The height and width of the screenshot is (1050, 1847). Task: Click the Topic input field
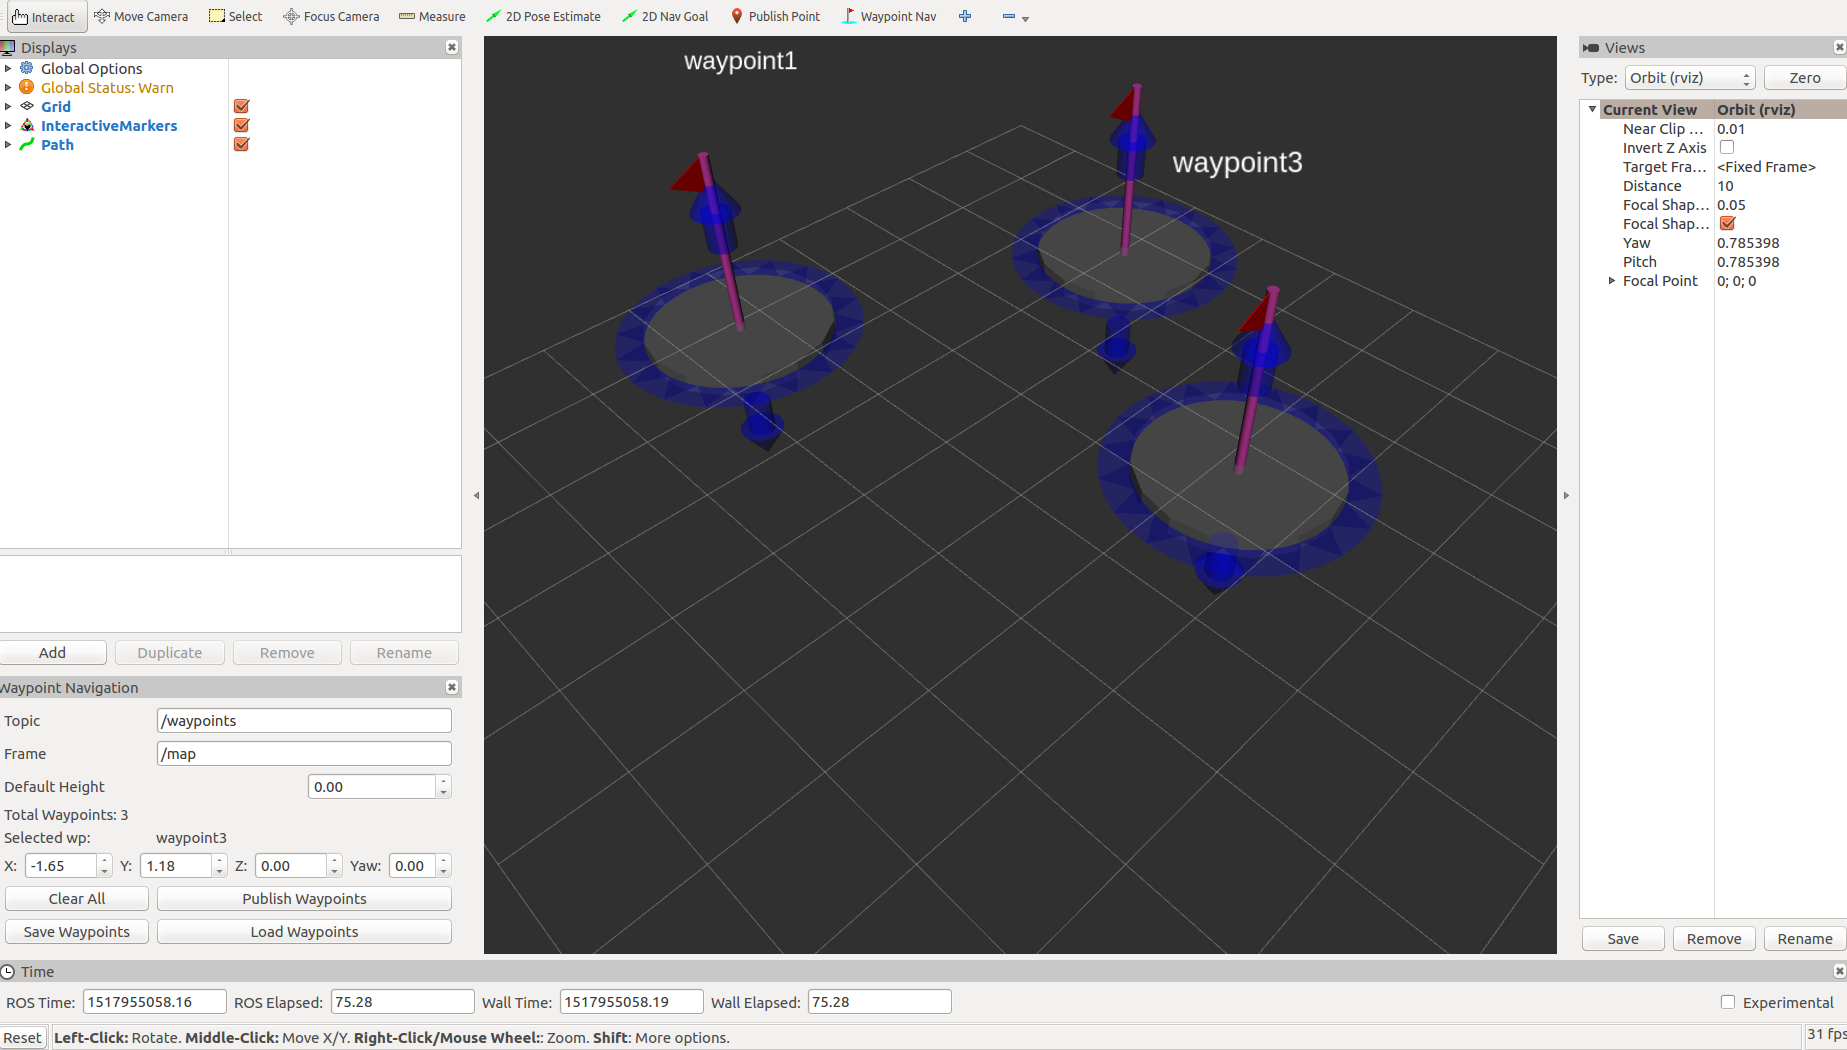click(304, 720)
